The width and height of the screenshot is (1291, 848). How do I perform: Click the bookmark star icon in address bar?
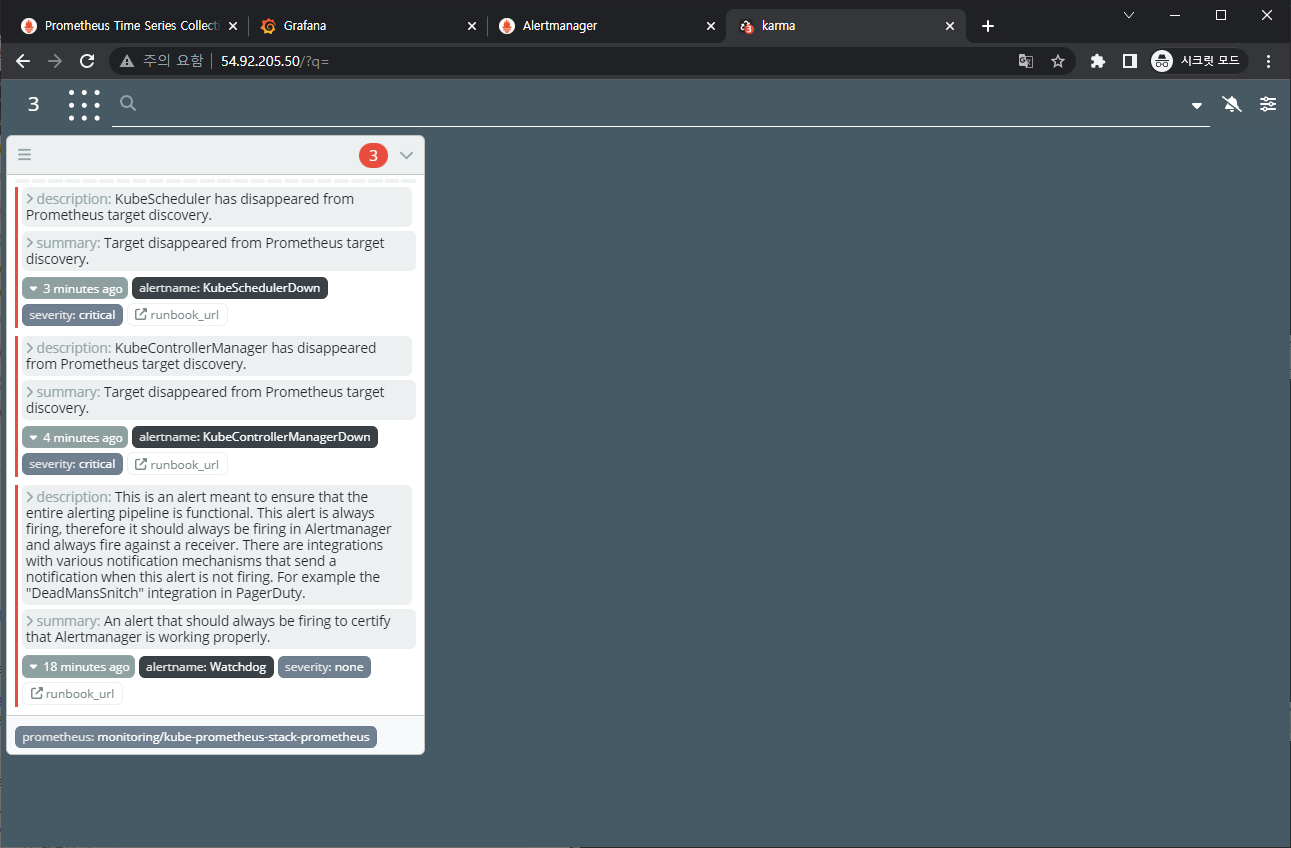(1058, 61)
